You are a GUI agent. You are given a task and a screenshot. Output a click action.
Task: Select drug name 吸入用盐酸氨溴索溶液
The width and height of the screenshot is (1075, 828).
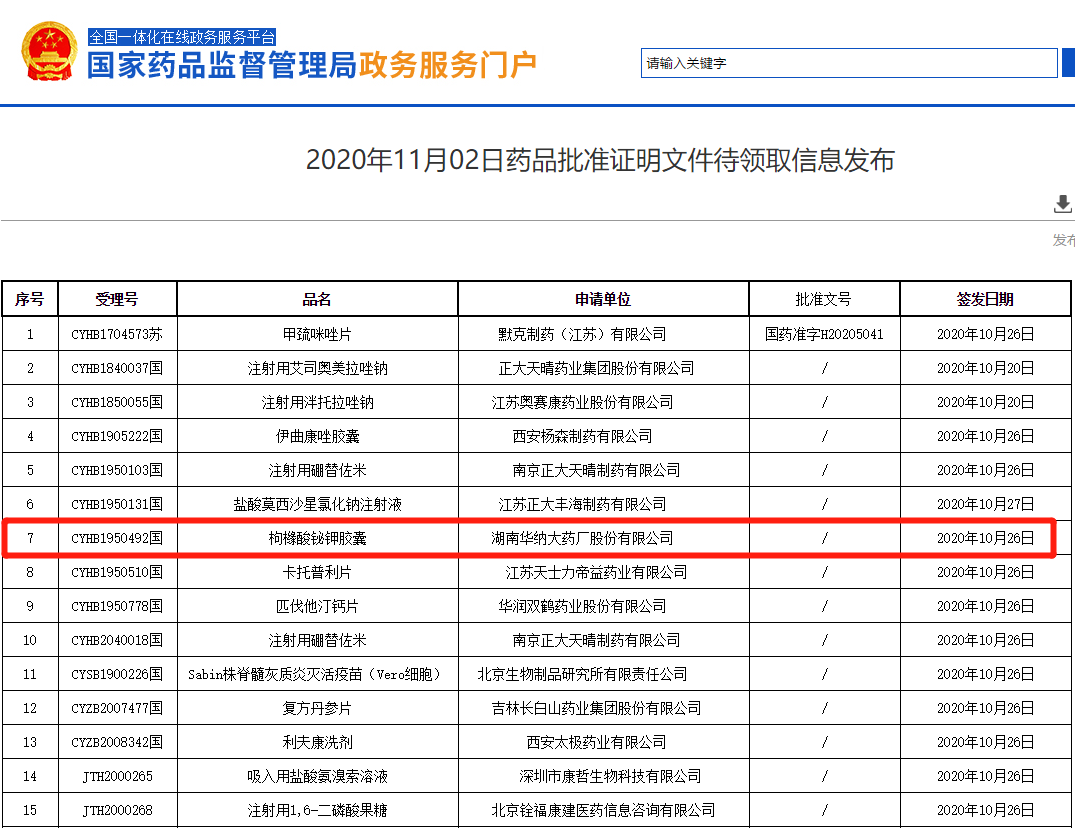[x=317, y=777]
